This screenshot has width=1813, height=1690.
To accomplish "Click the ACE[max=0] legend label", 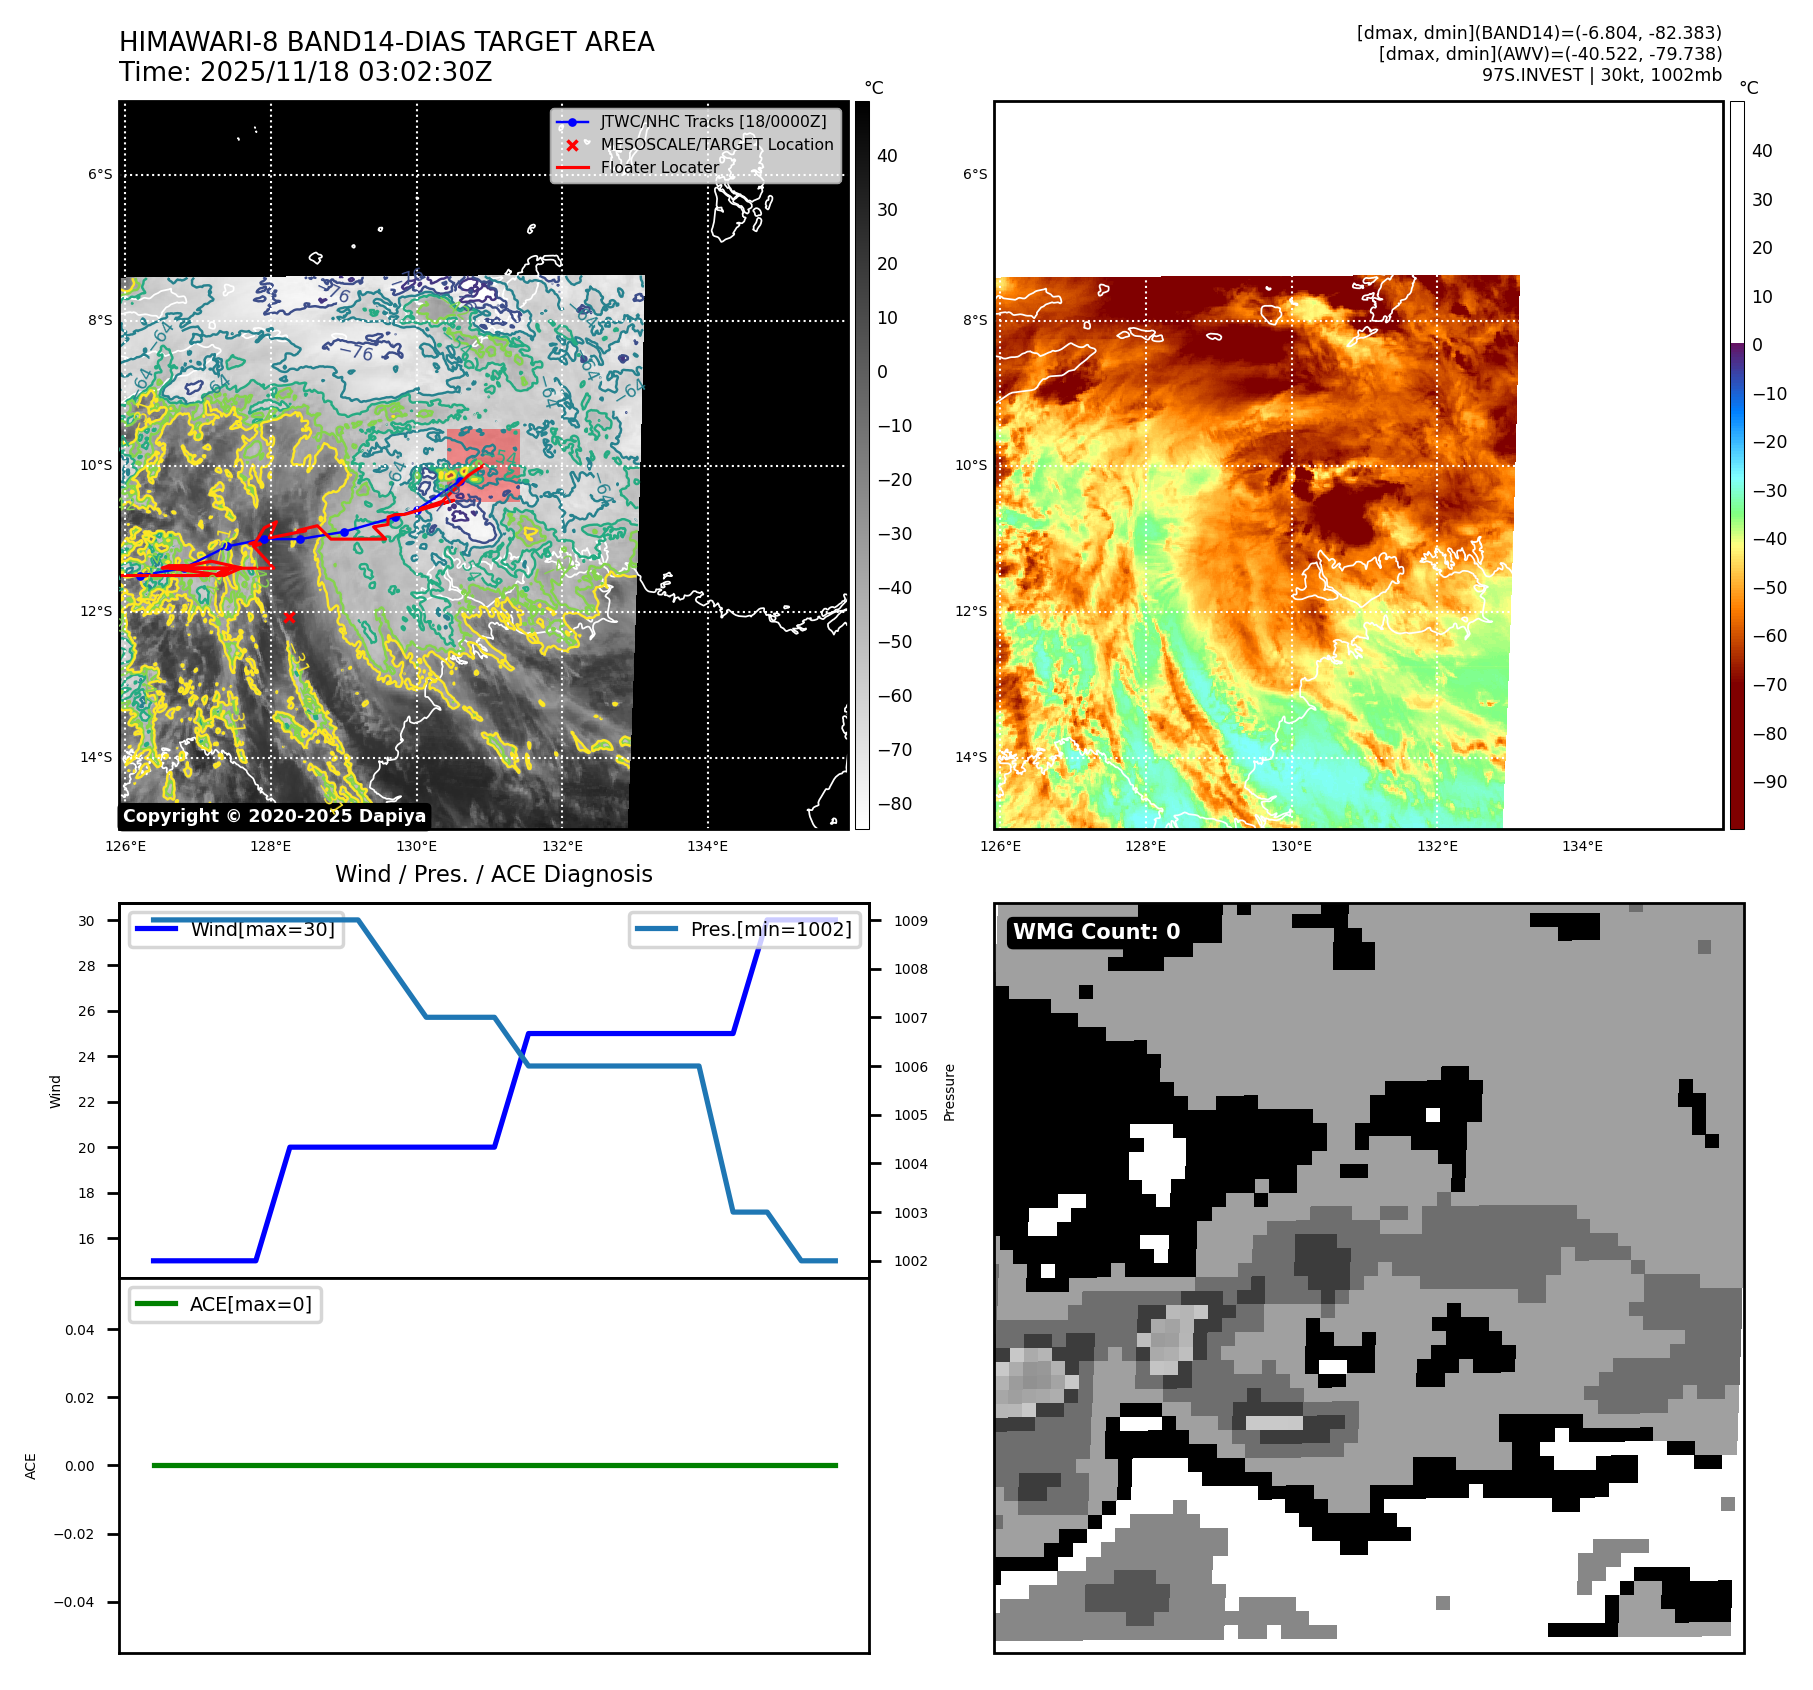I will [x=251, y=1304].
